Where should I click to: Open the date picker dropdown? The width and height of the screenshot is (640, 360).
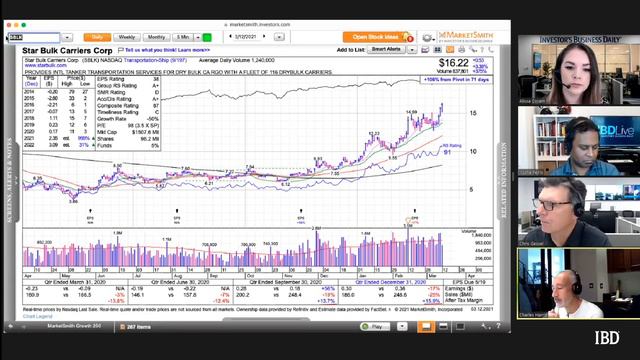click(x=280, y=37)
